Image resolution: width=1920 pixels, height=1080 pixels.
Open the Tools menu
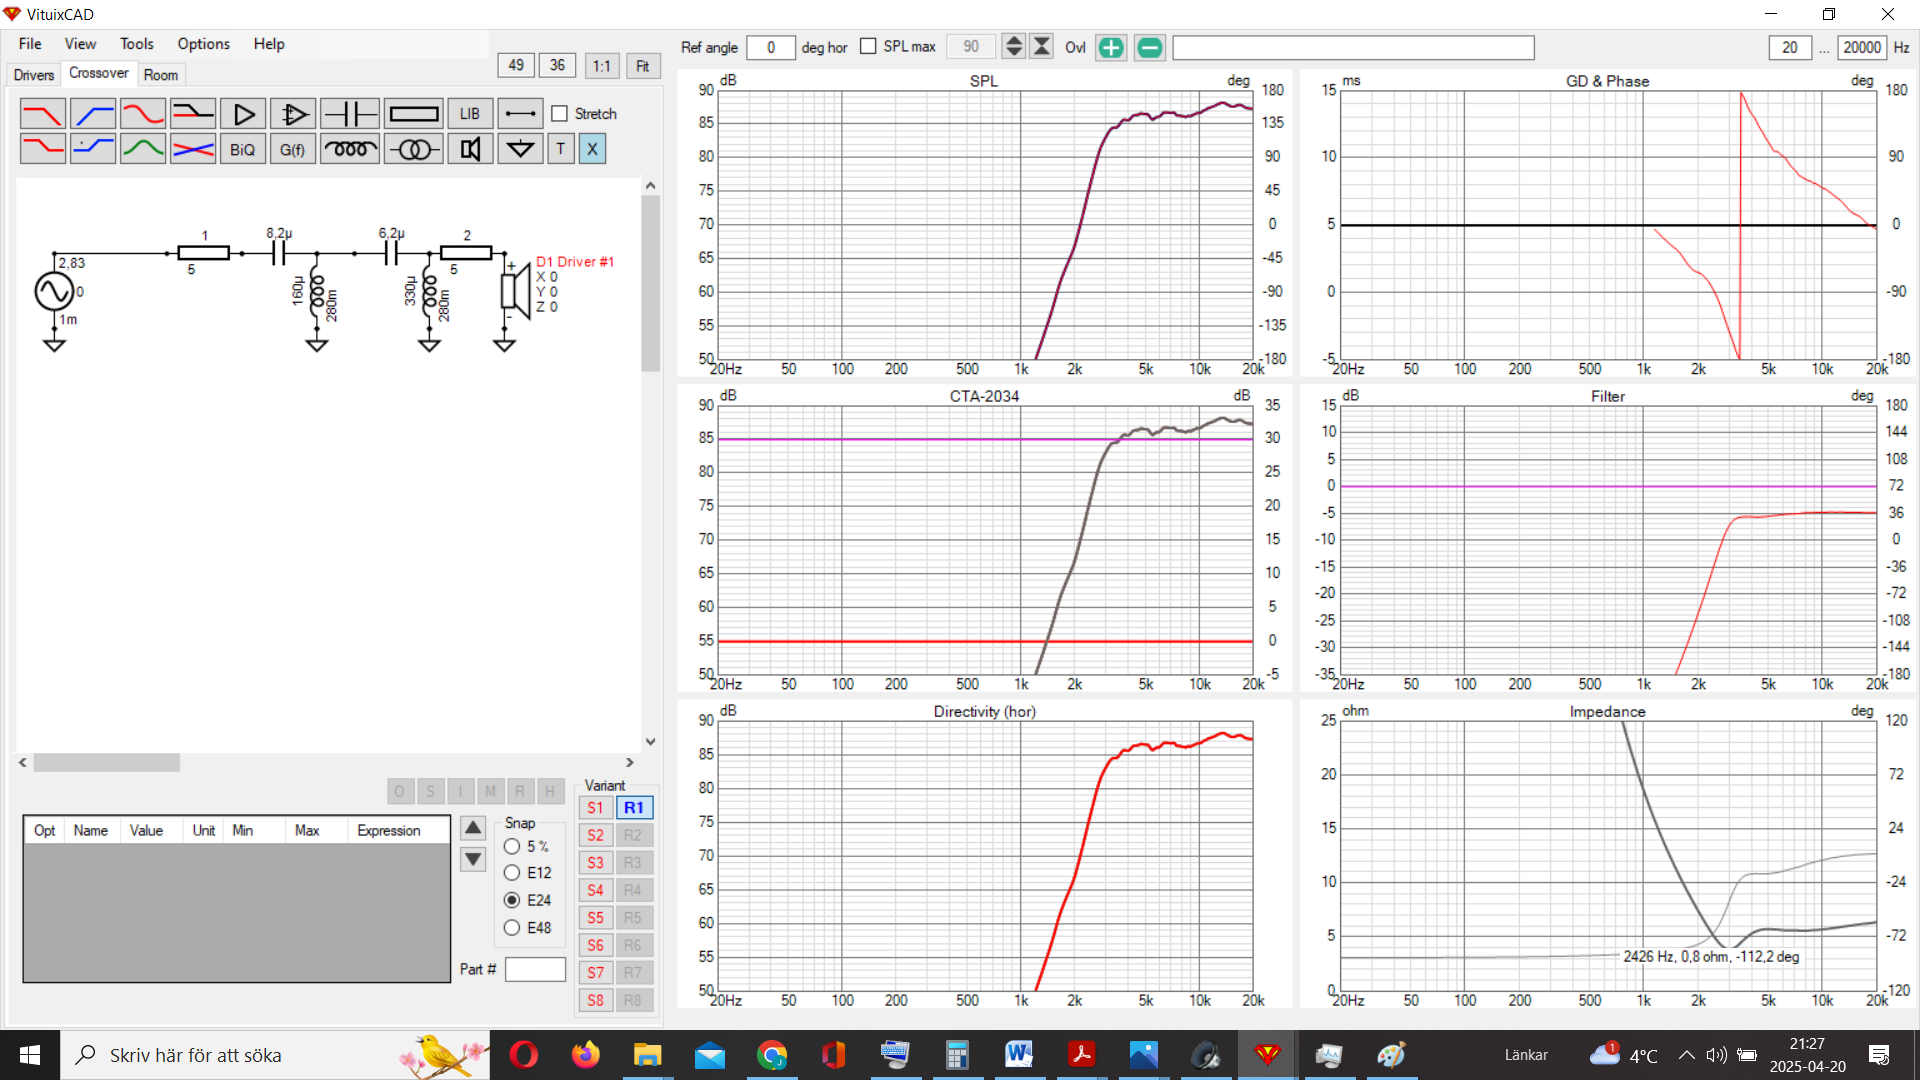coord(137,44)
